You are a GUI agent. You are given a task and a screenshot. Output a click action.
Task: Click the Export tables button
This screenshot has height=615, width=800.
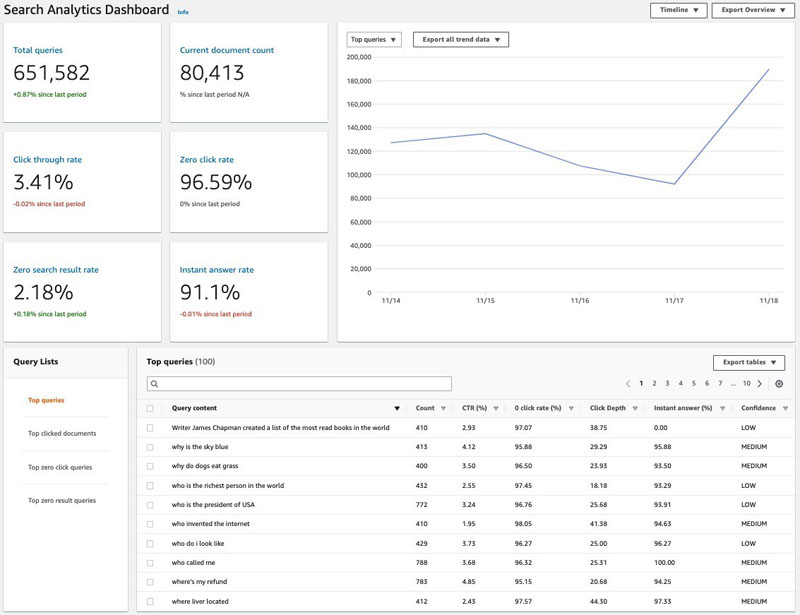(748, 363)
